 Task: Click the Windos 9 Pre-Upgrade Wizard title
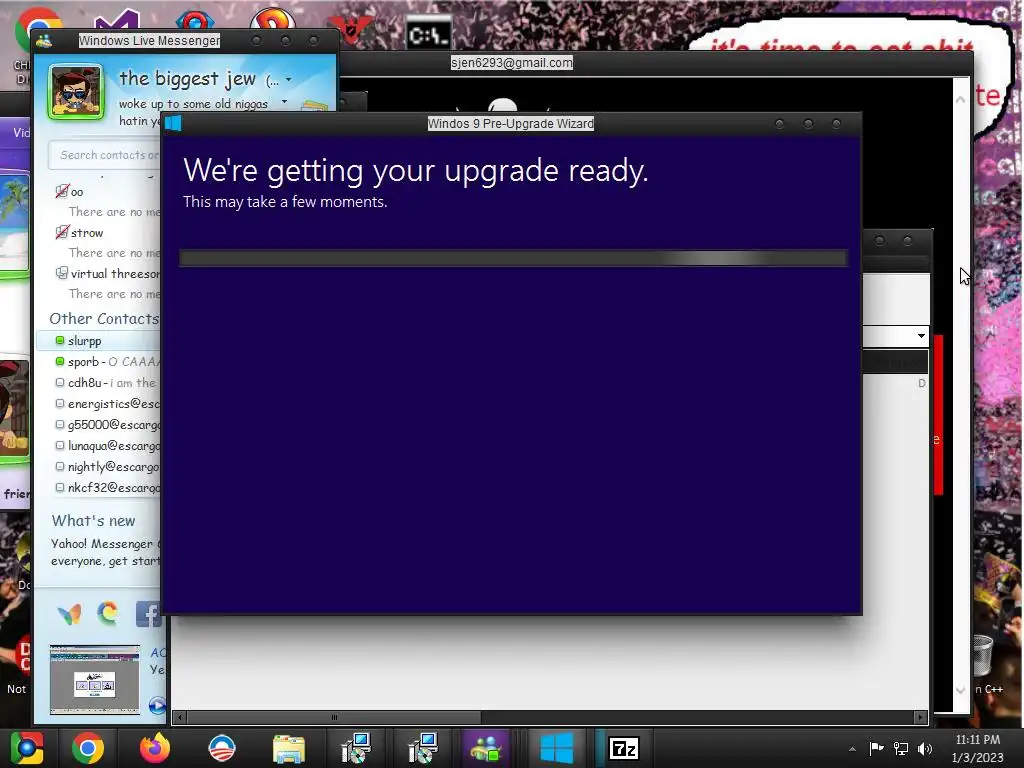click(x=511, y=123)
